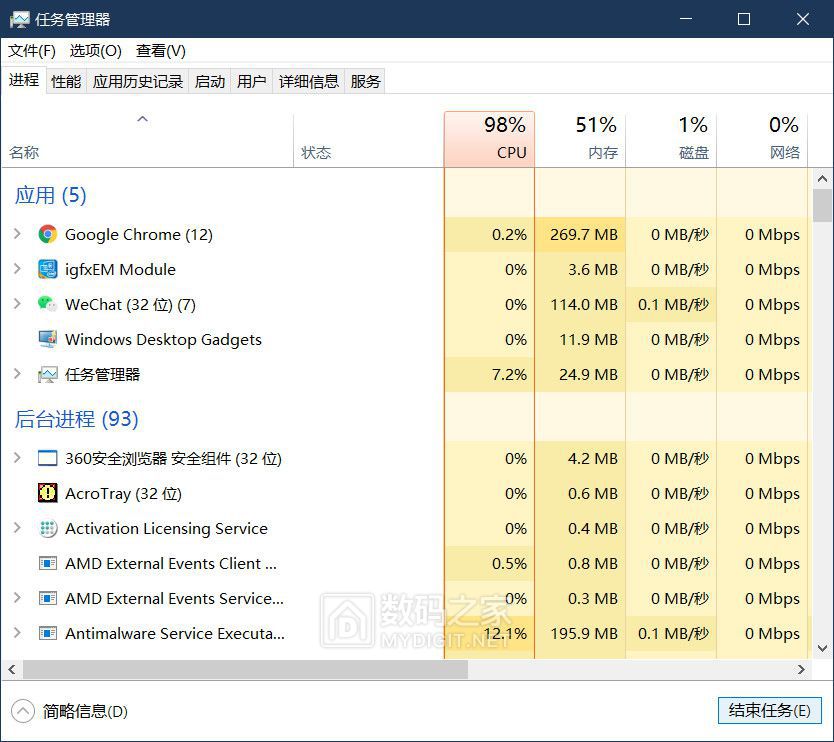Click the horizontal scrollbar right arrow
834x742 pixels.
point(801,669)
